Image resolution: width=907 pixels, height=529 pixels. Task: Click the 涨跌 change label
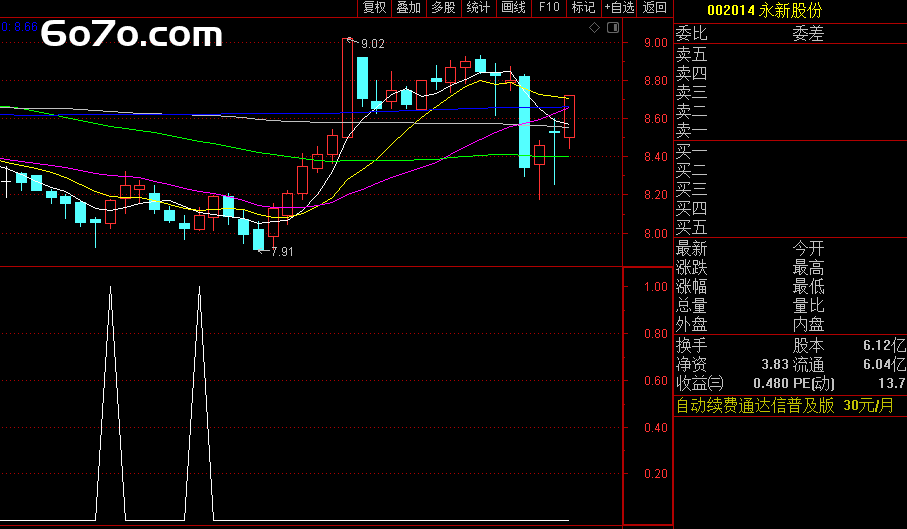click(691, 268)
